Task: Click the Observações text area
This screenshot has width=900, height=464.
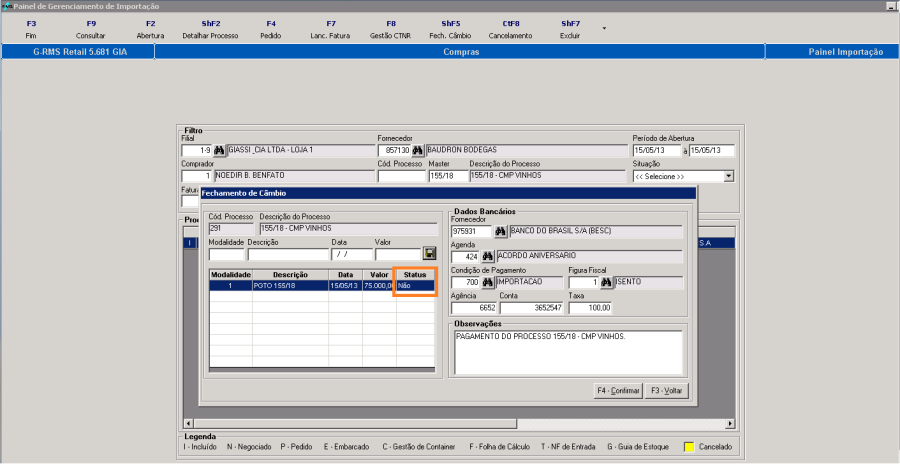Action: coord(568,351)
